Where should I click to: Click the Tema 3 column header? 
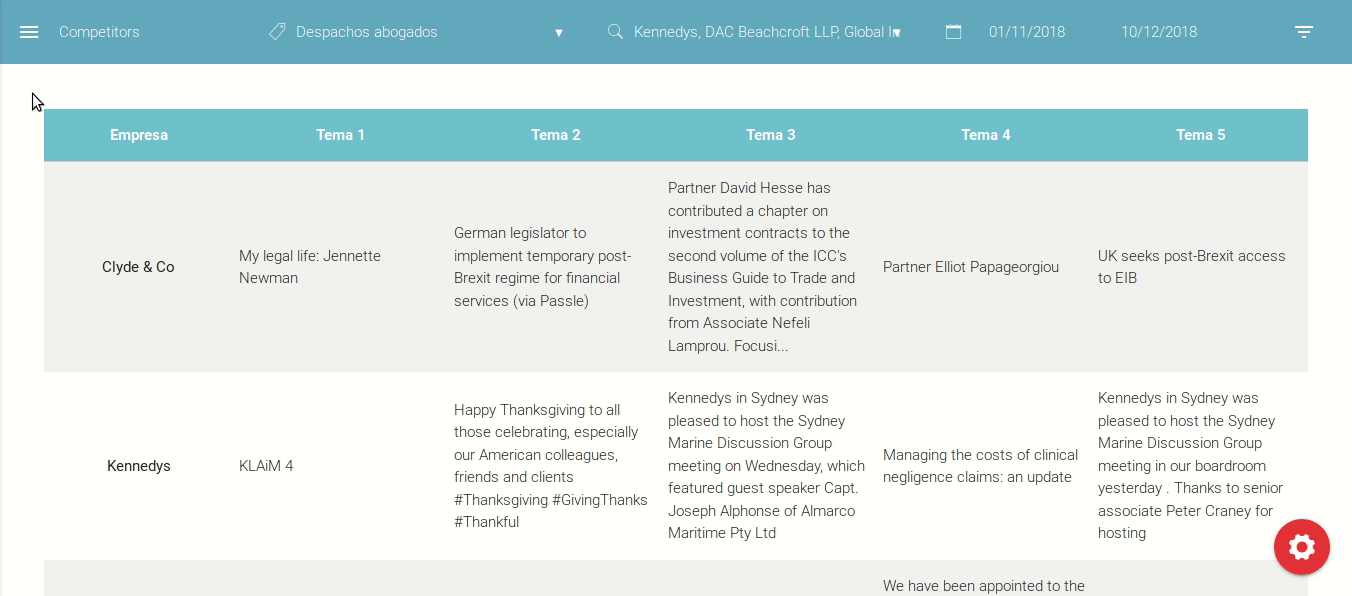point(771,135)
